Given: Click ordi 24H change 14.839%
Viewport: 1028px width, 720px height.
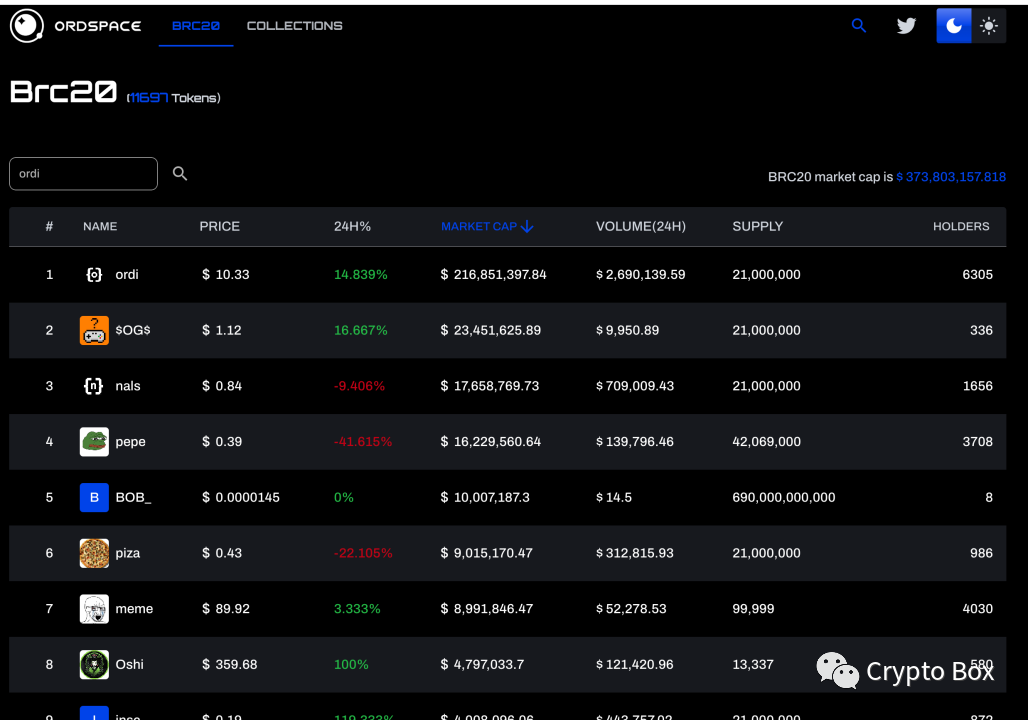Looking at the screenshot, I should 361,275.
